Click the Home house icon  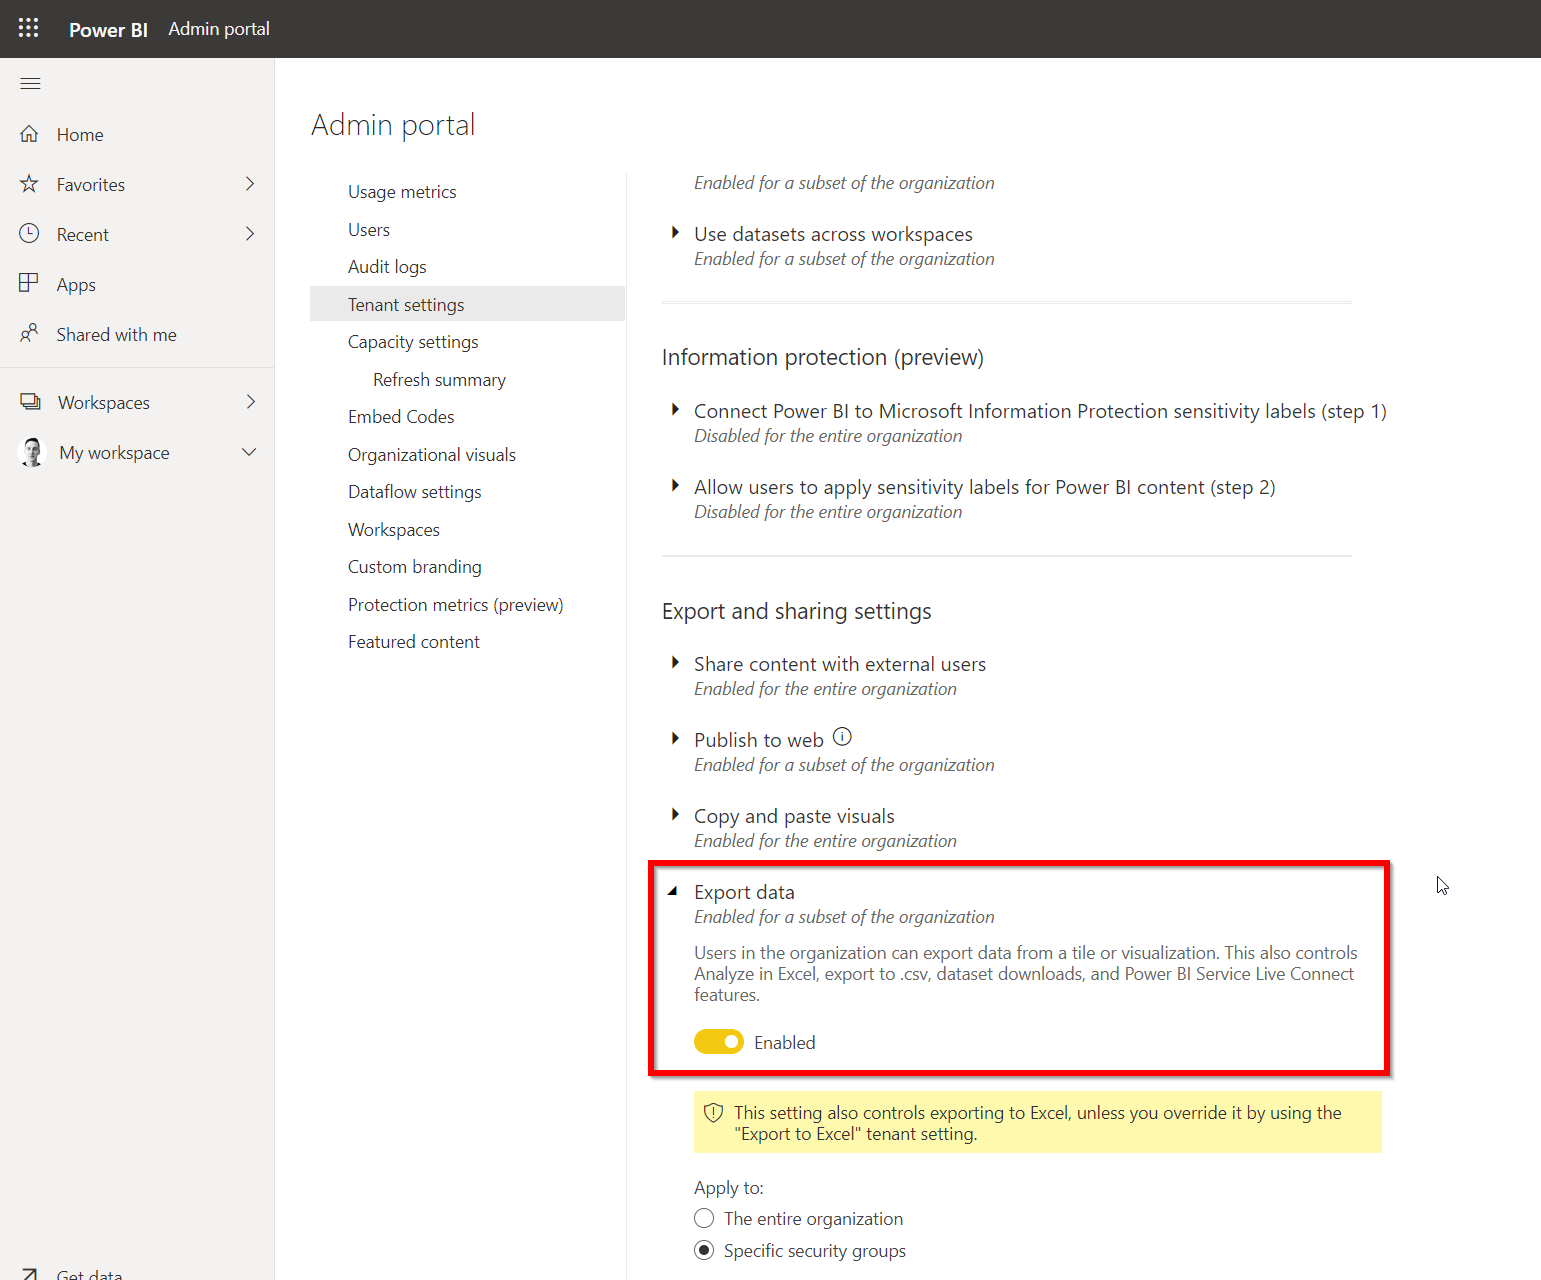[x=30, y=134]
